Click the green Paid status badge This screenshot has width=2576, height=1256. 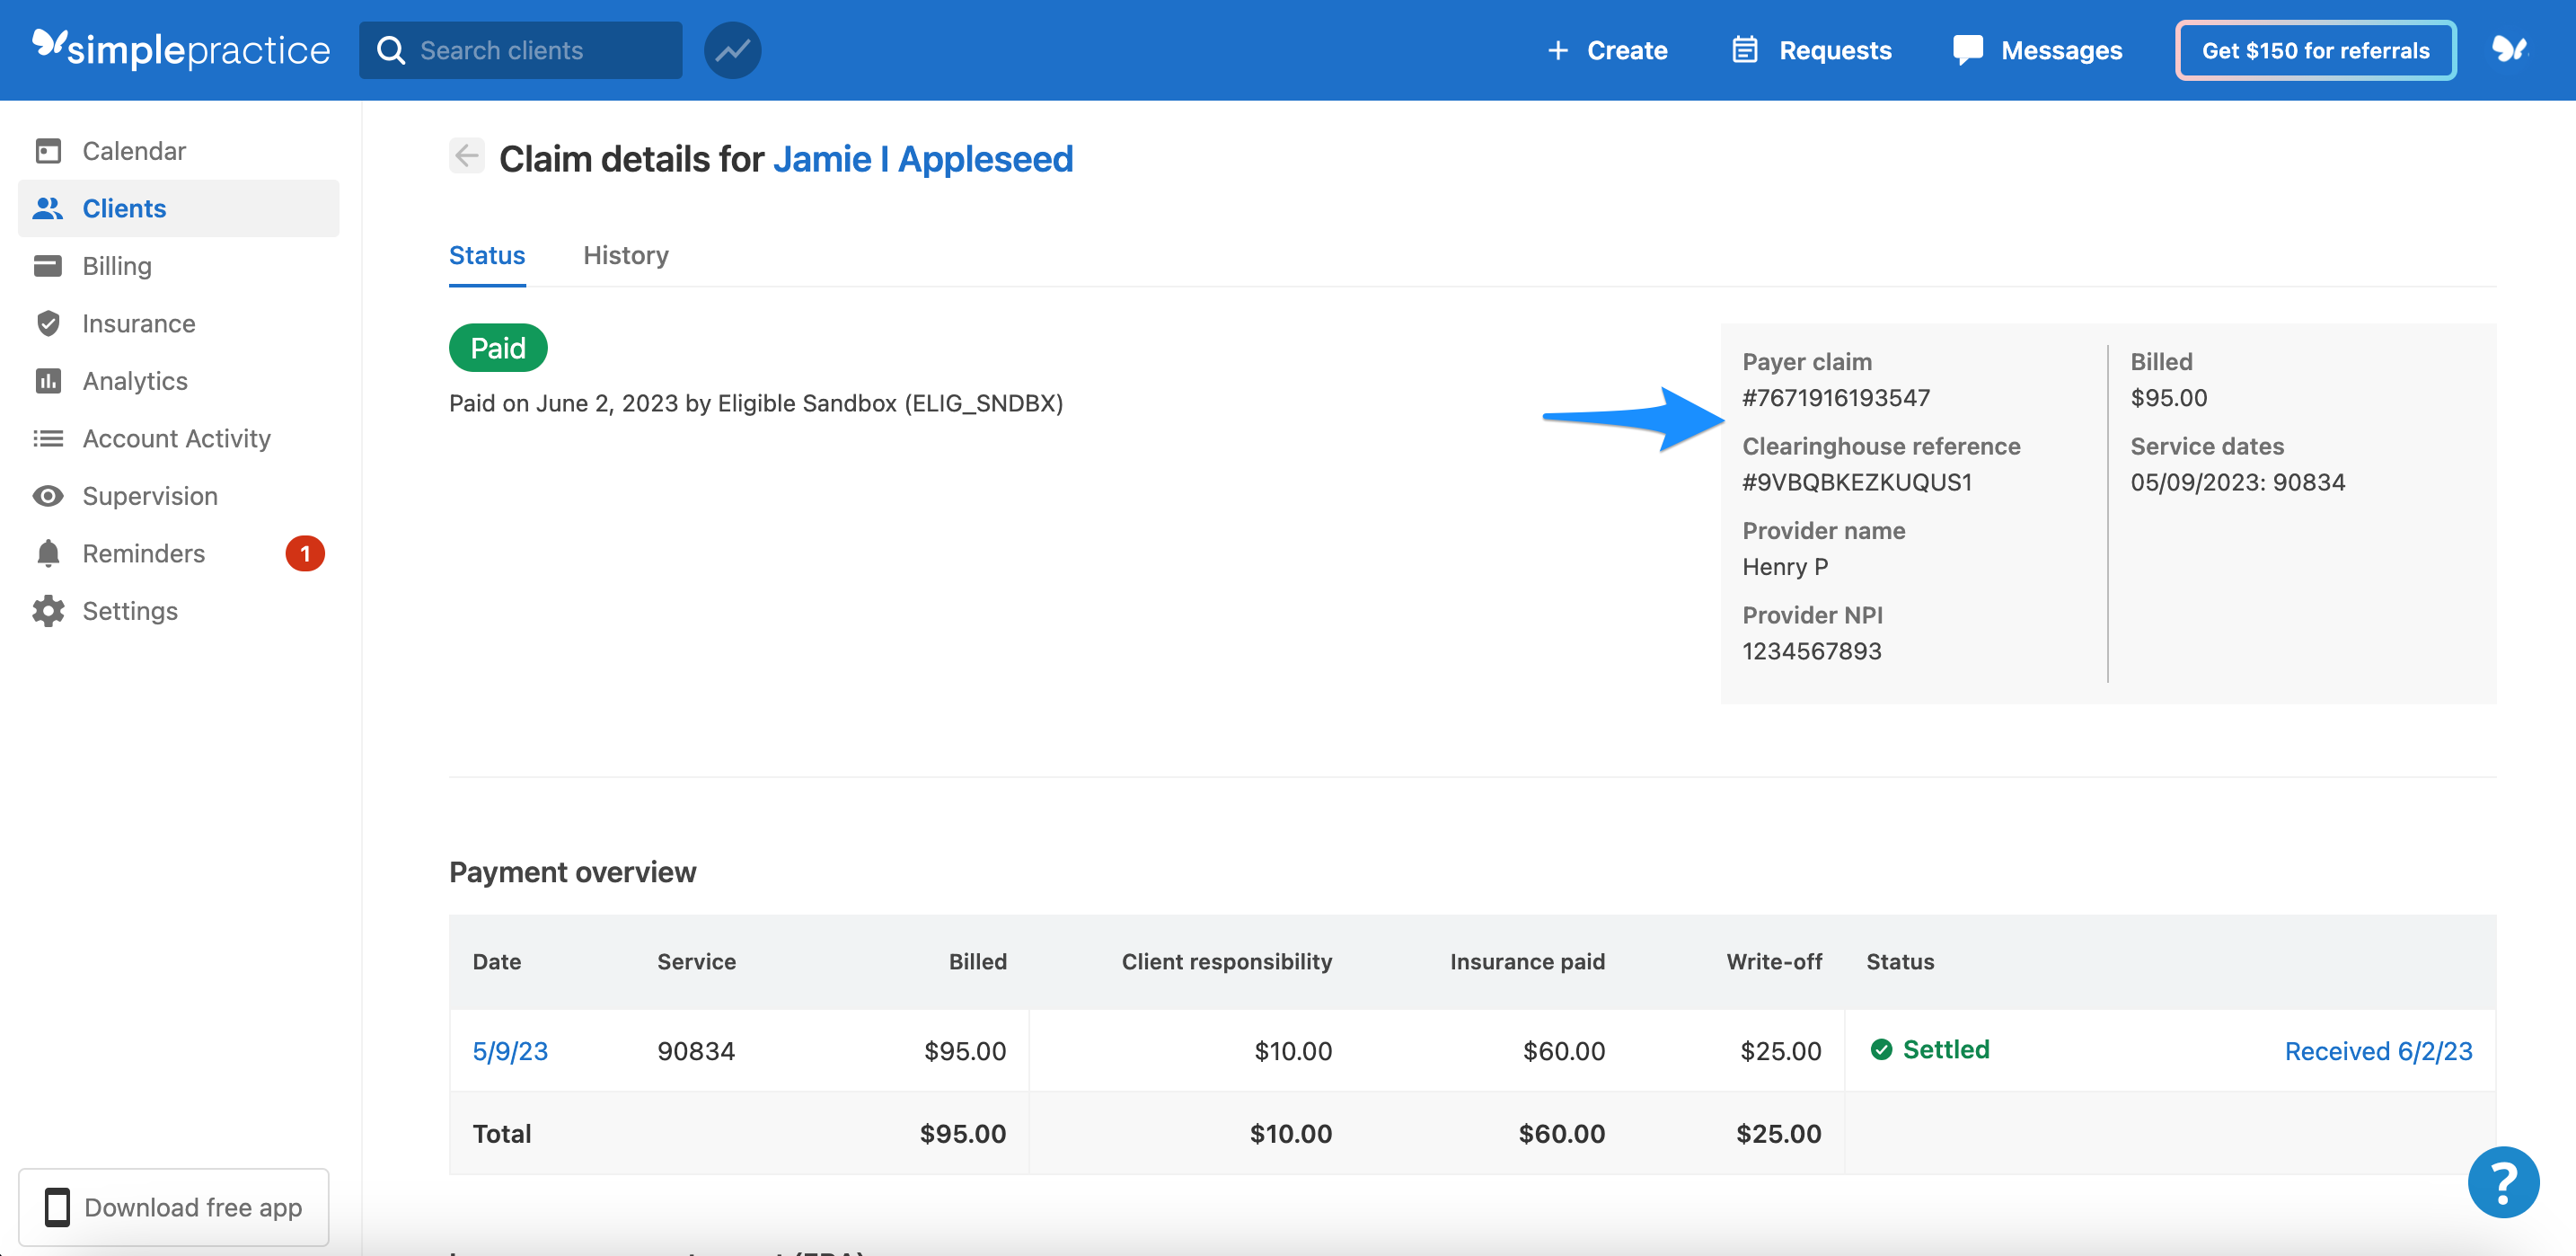click(x=498, y=348)
